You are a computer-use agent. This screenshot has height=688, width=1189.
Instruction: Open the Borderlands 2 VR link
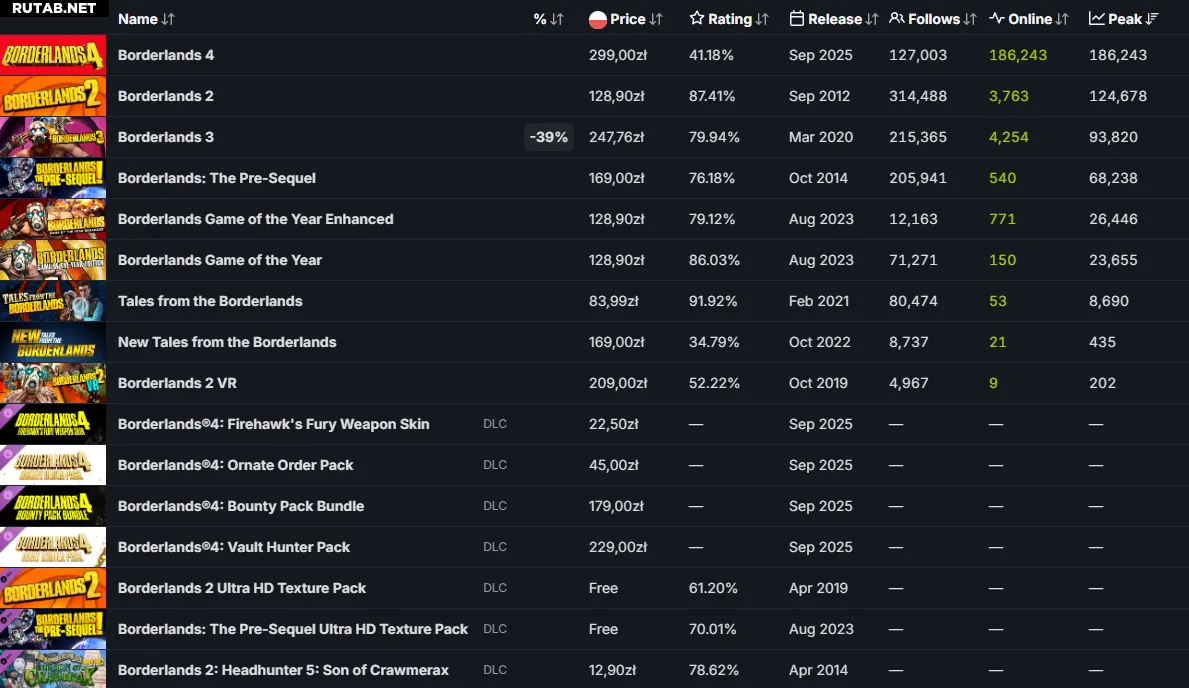177,383
